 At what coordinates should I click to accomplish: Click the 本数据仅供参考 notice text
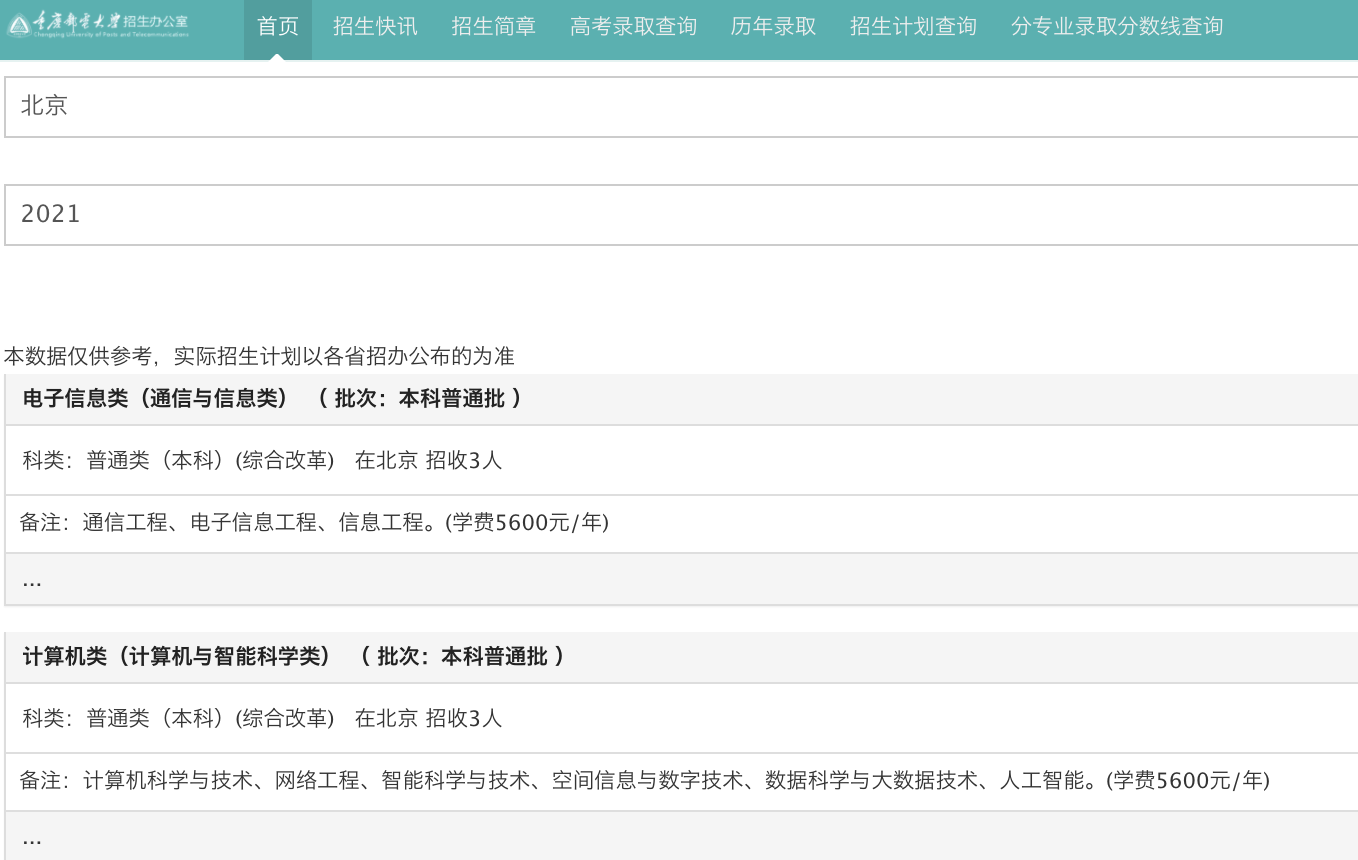(259, 356)
